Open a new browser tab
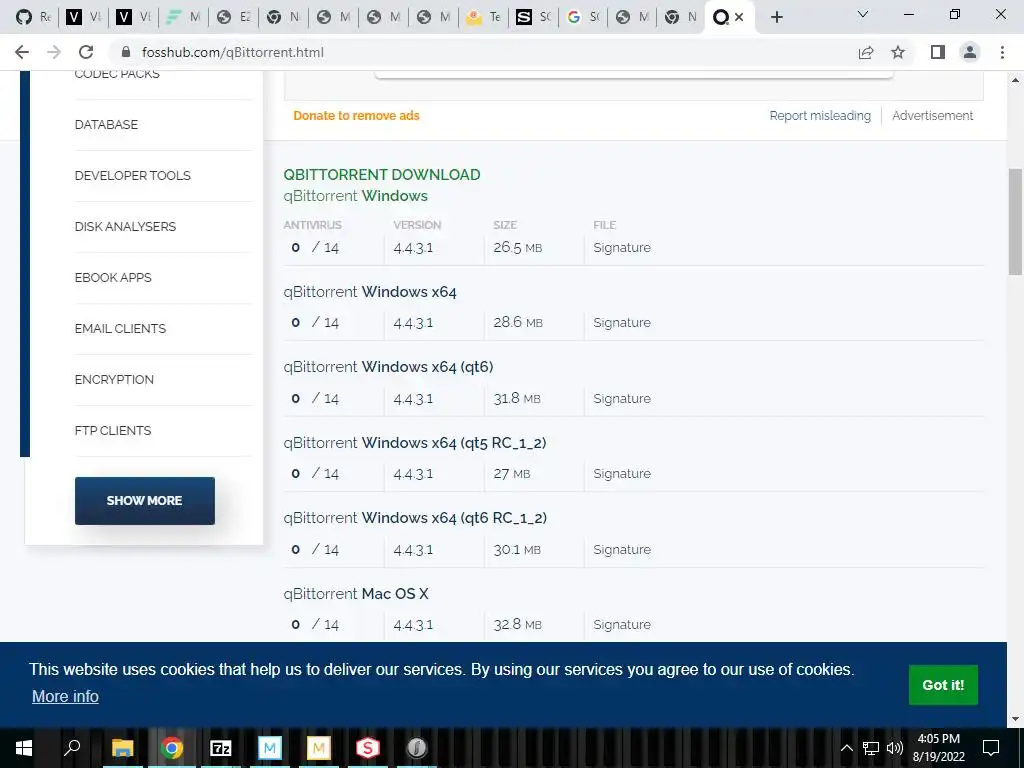 pyautogui.click(x=776, y=17)
